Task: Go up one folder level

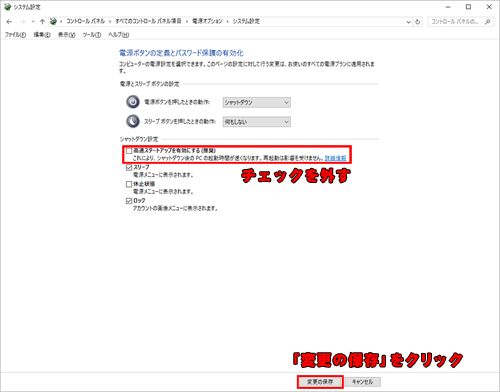Action: [42, 22]
